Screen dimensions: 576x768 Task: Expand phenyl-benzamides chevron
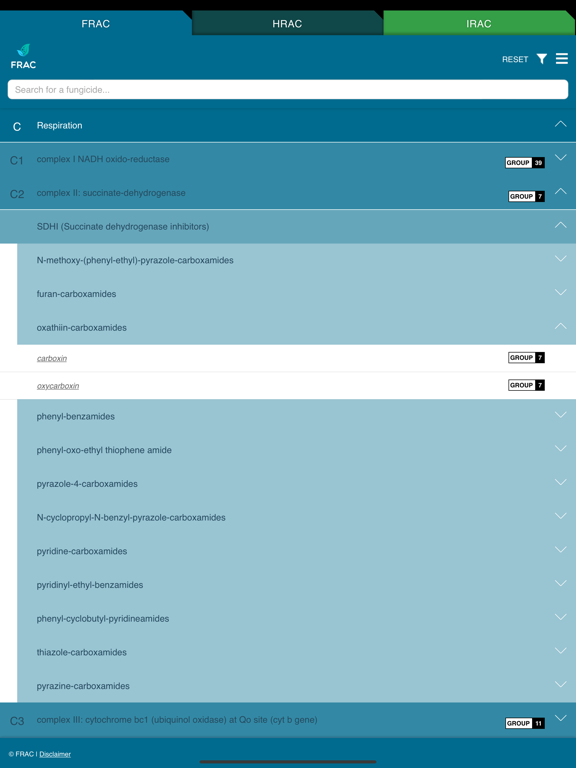point(560,415)
